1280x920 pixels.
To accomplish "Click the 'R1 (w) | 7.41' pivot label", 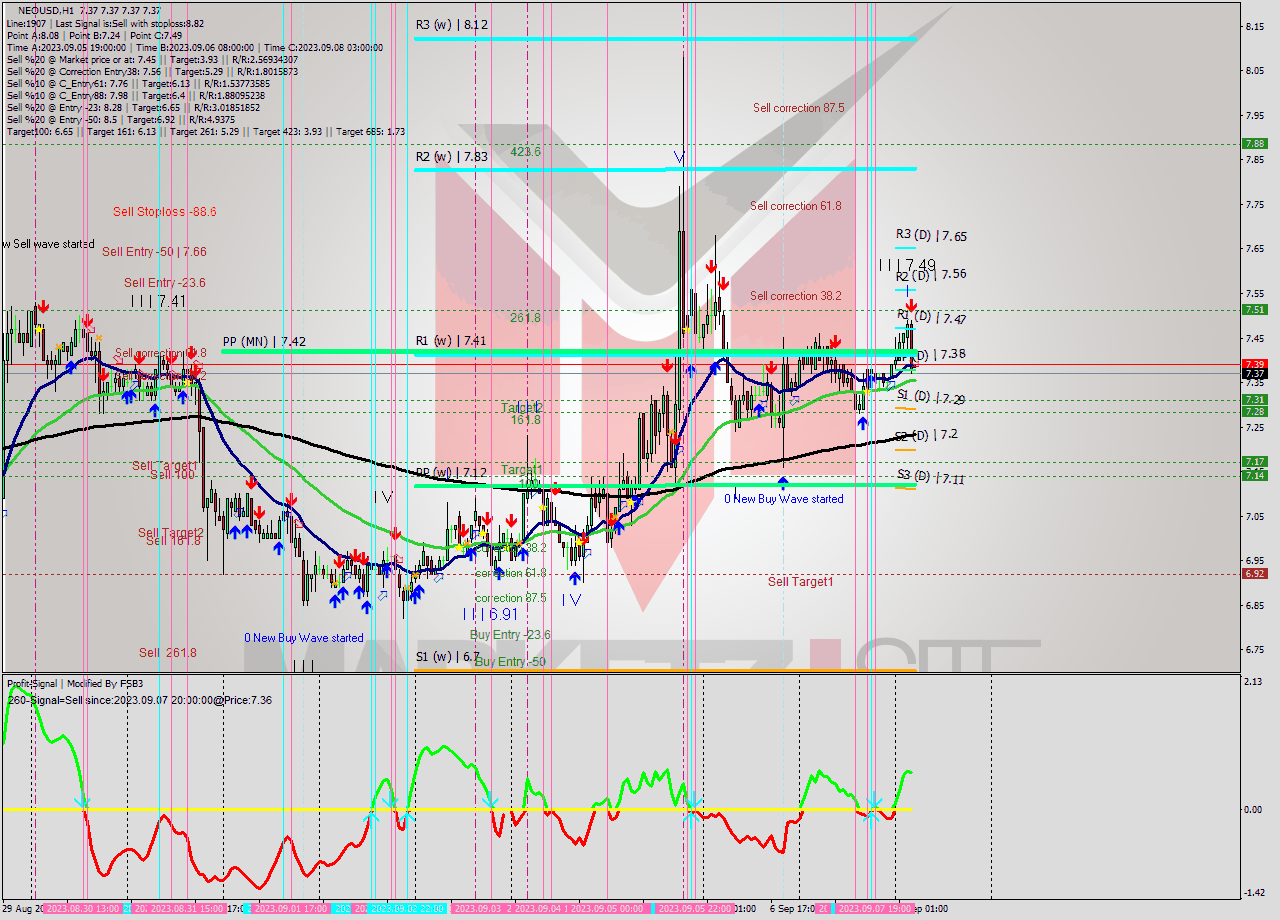I will point(451,341).
